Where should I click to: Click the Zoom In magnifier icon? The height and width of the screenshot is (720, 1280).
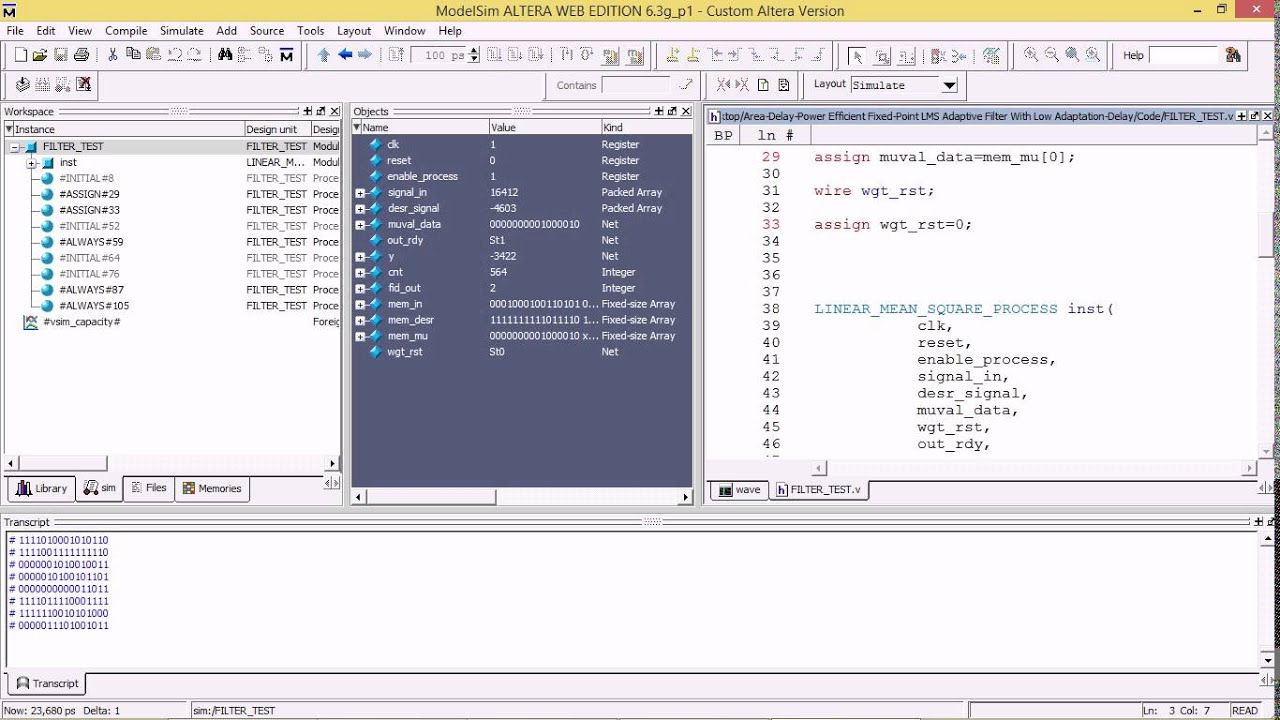pos(1031,55)
